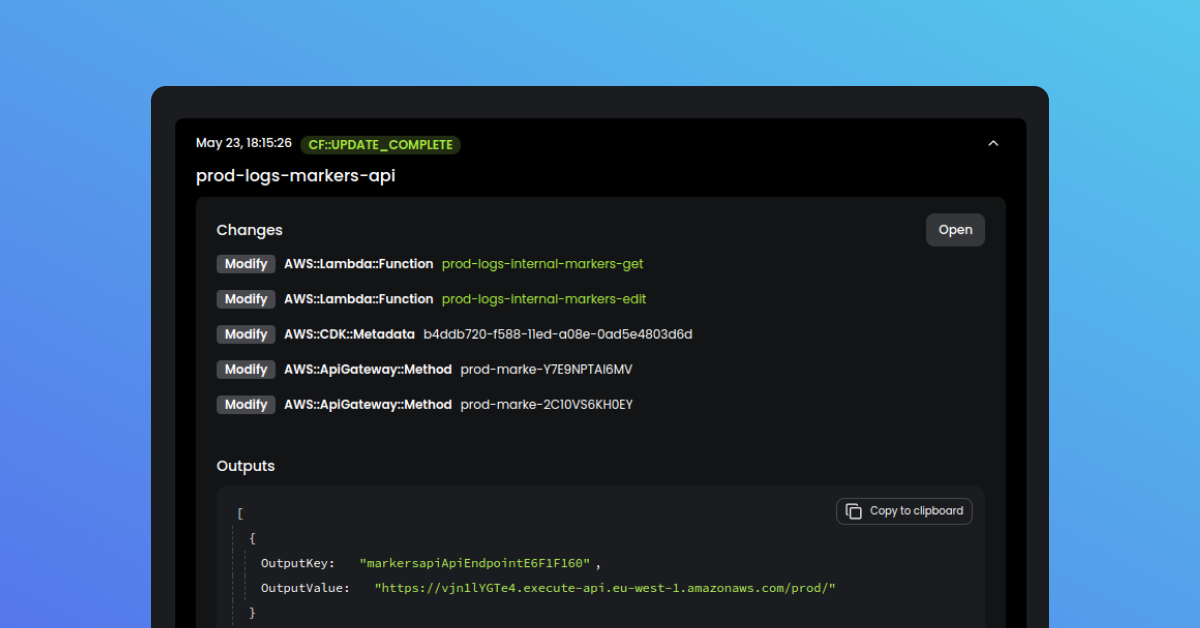Click the Modify badge for markers-get function

(x=246, y=264)
